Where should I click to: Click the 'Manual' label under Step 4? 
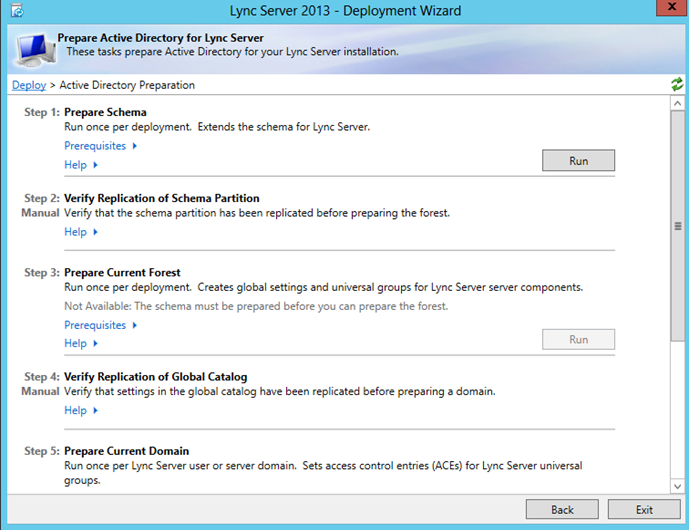click(40, 391)
